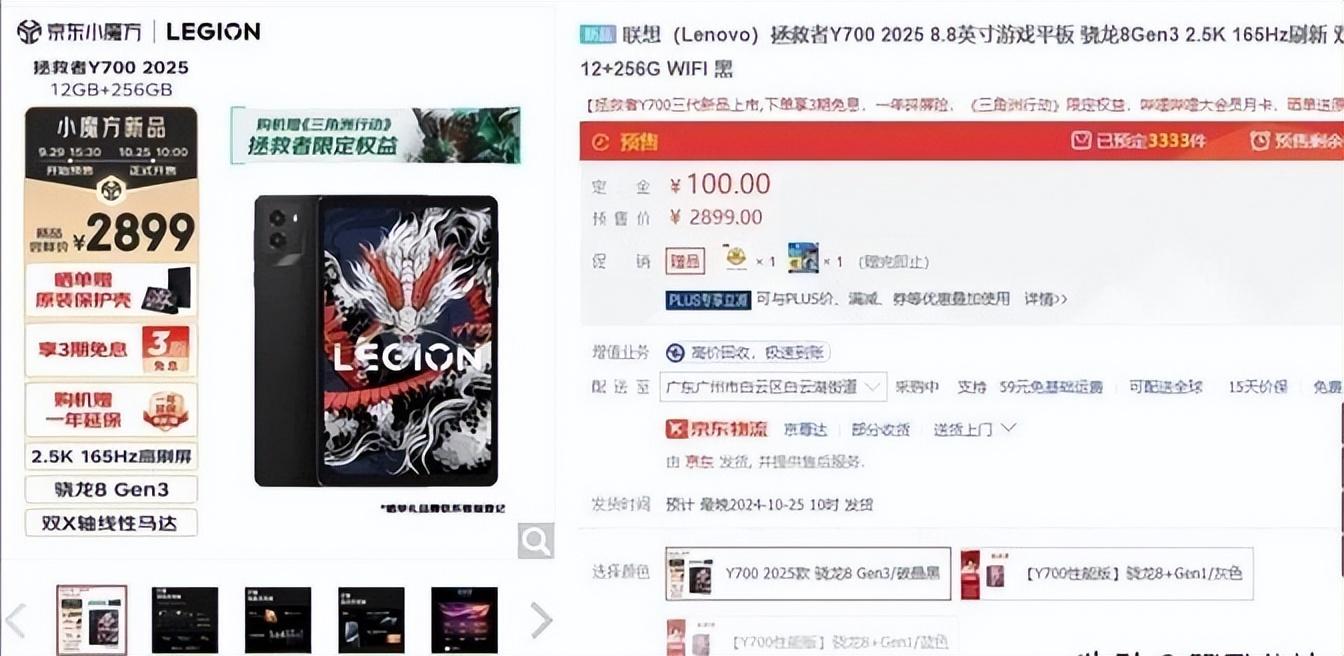
Task: Go to previous thumbnails with left arrow
Action: click(x=15, y=620)
